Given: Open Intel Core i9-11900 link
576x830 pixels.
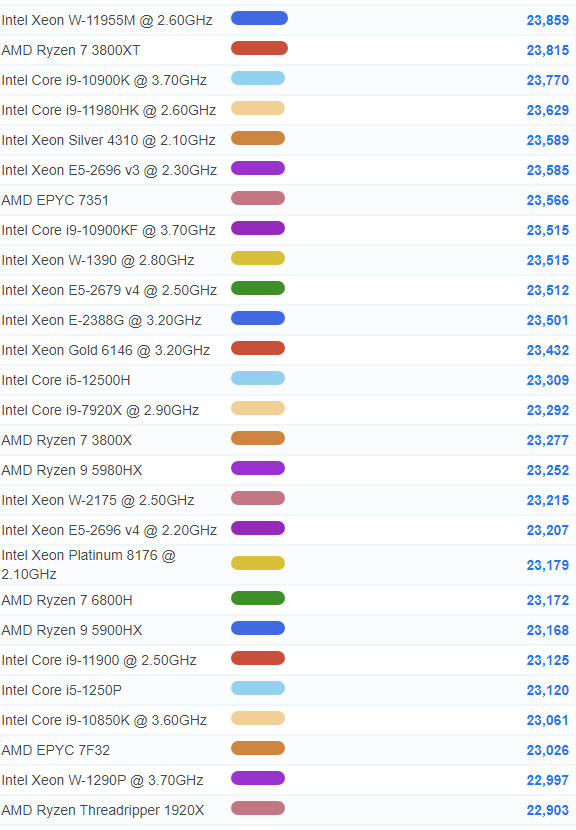Looking at the screenshot, I should point(99,661).
